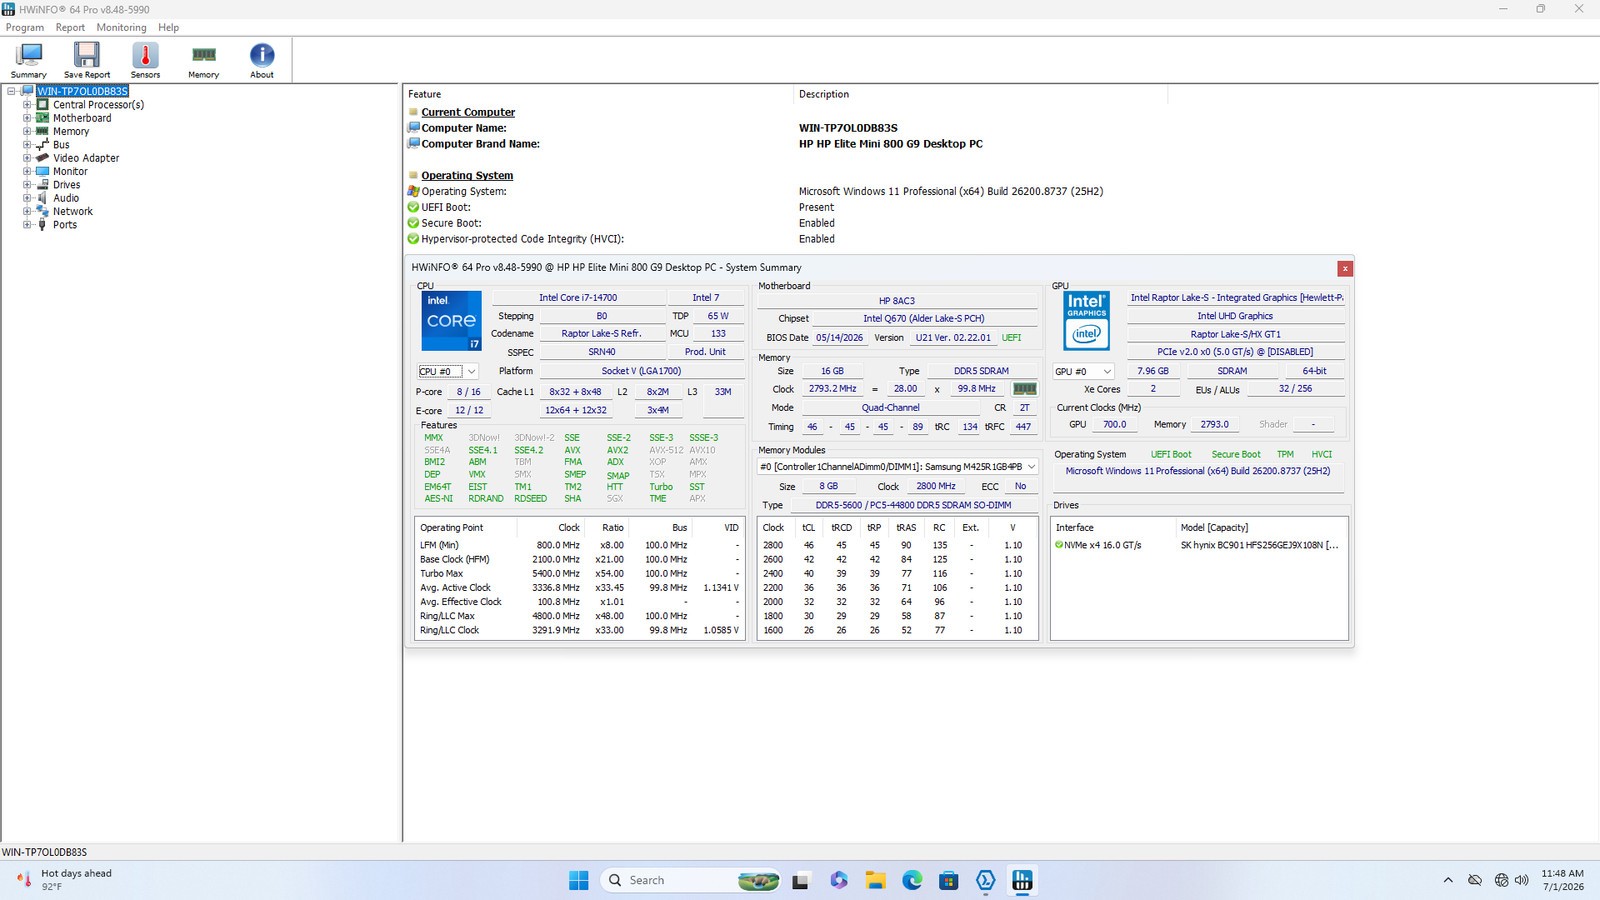Expand the Central Processor(s) tree node

(x=28, y=104)
